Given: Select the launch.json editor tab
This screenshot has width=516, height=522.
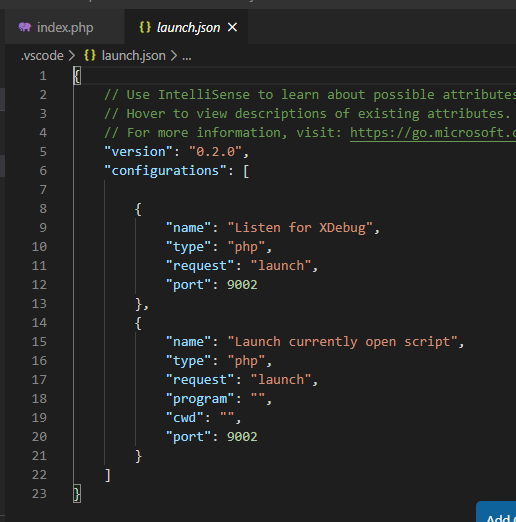Looking at the screenshot, I should 186,27.
